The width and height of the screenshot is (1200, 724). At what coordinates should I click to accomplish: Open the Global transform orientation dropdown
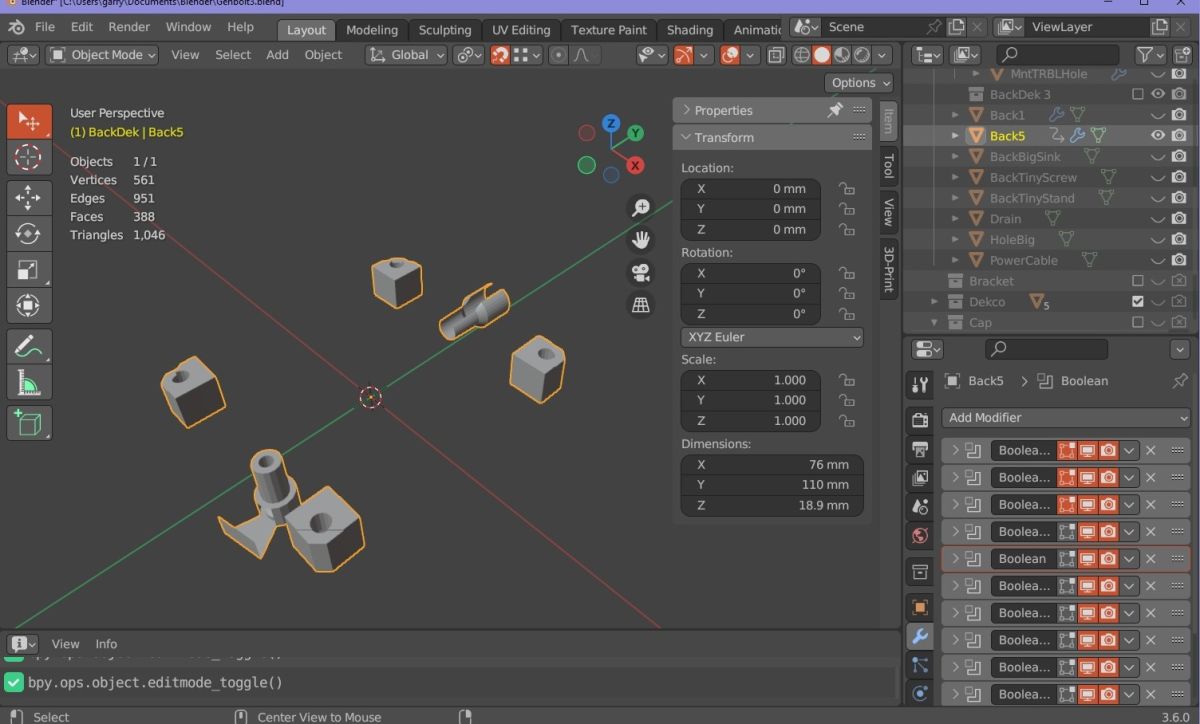tap(405, 55)
